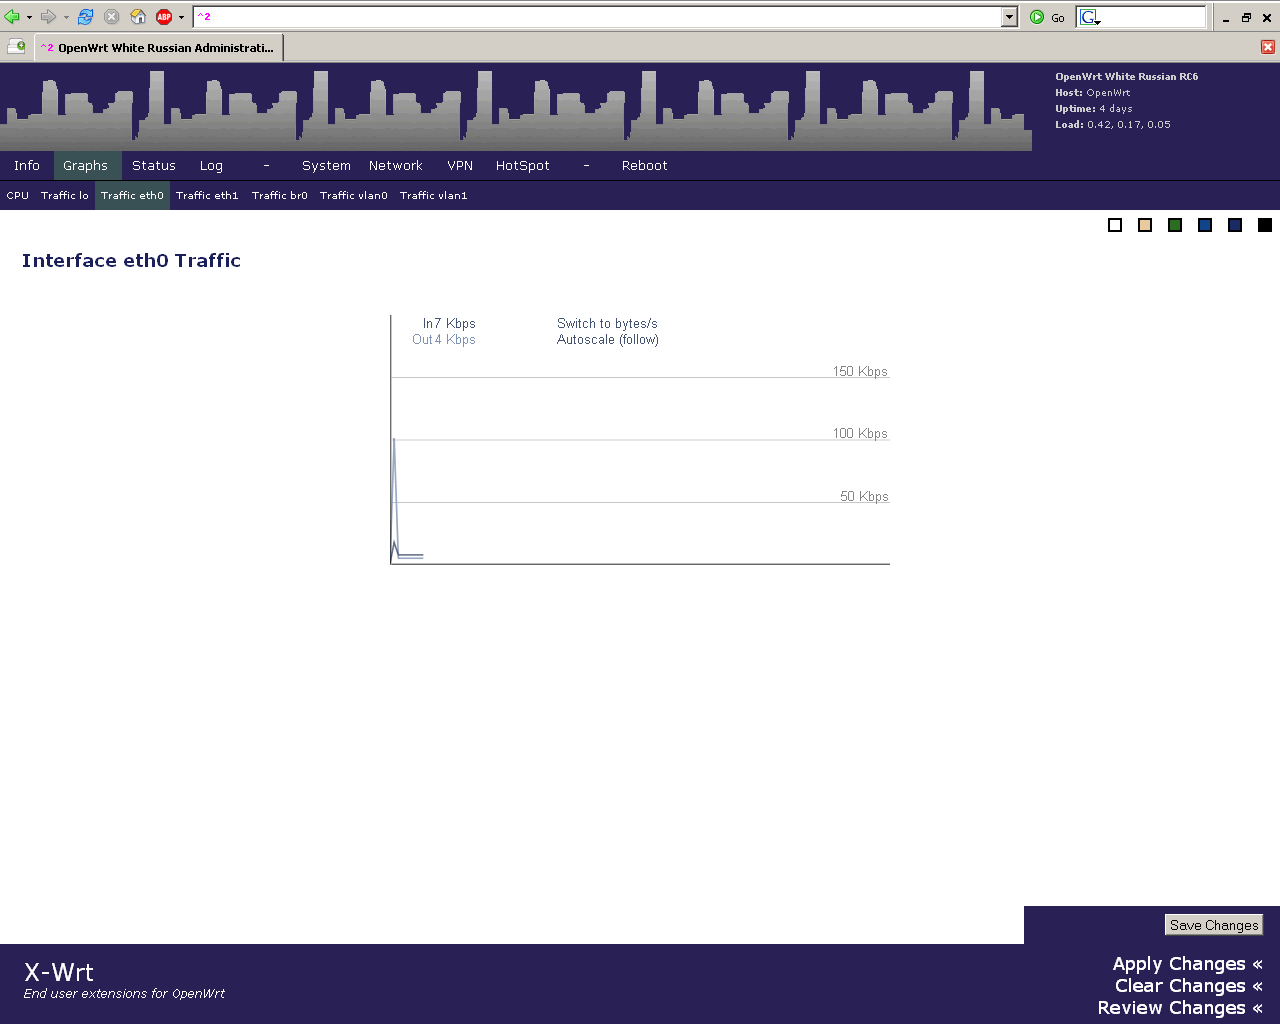Switch to the Traffic eth1 graph
This screenshot has height=1024, width=1280.
point(207,196)
